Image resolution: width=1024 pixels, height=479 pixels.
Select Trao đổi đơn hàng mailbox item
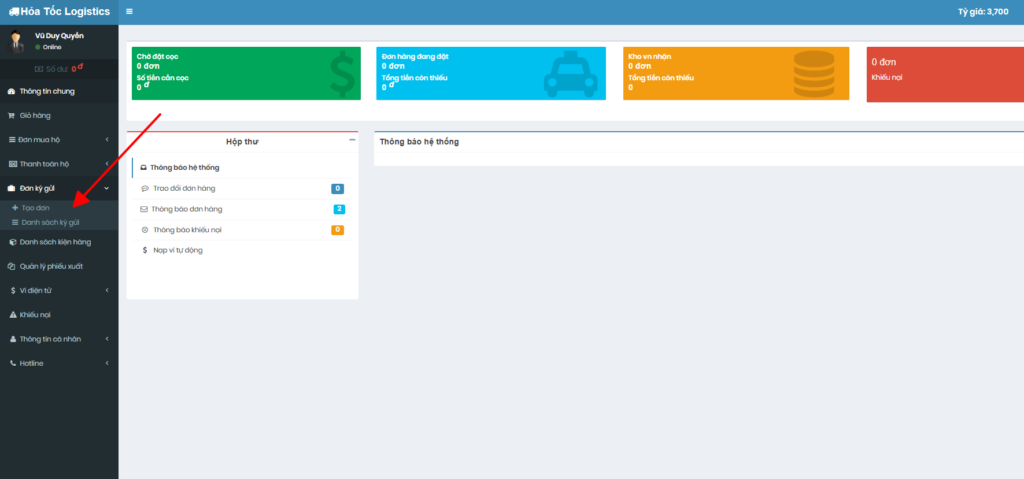(x=242, y=189)
